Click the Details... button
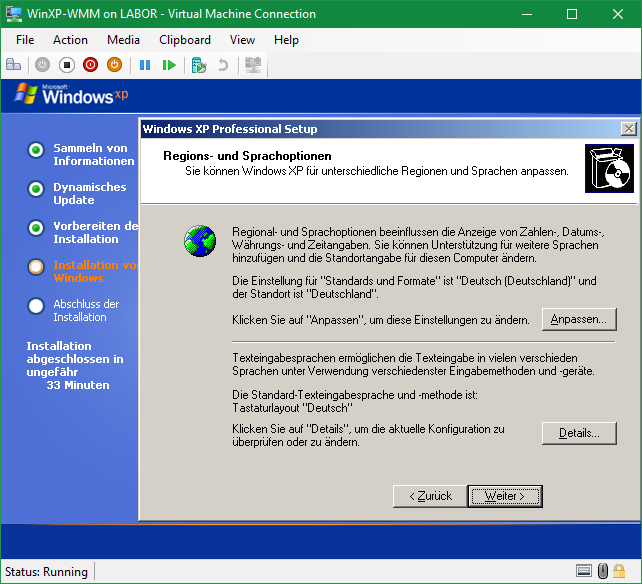 click(579, 433)
